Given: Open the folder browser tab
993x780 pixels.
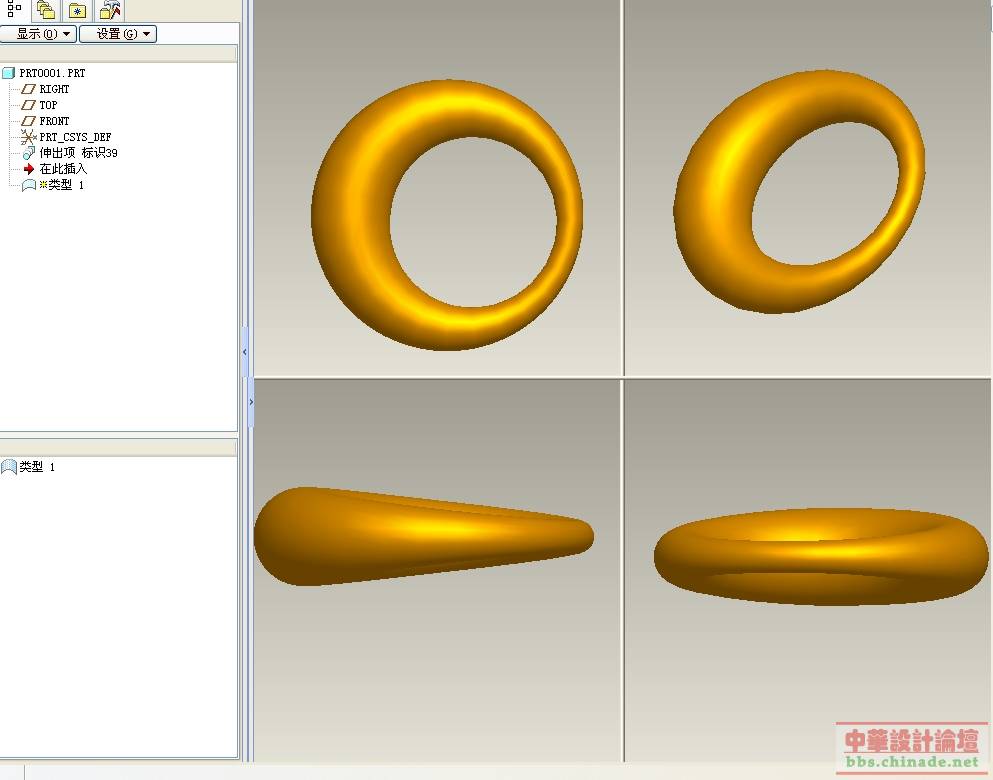Looking at the screenshot, I should click(x=45, y=10).
